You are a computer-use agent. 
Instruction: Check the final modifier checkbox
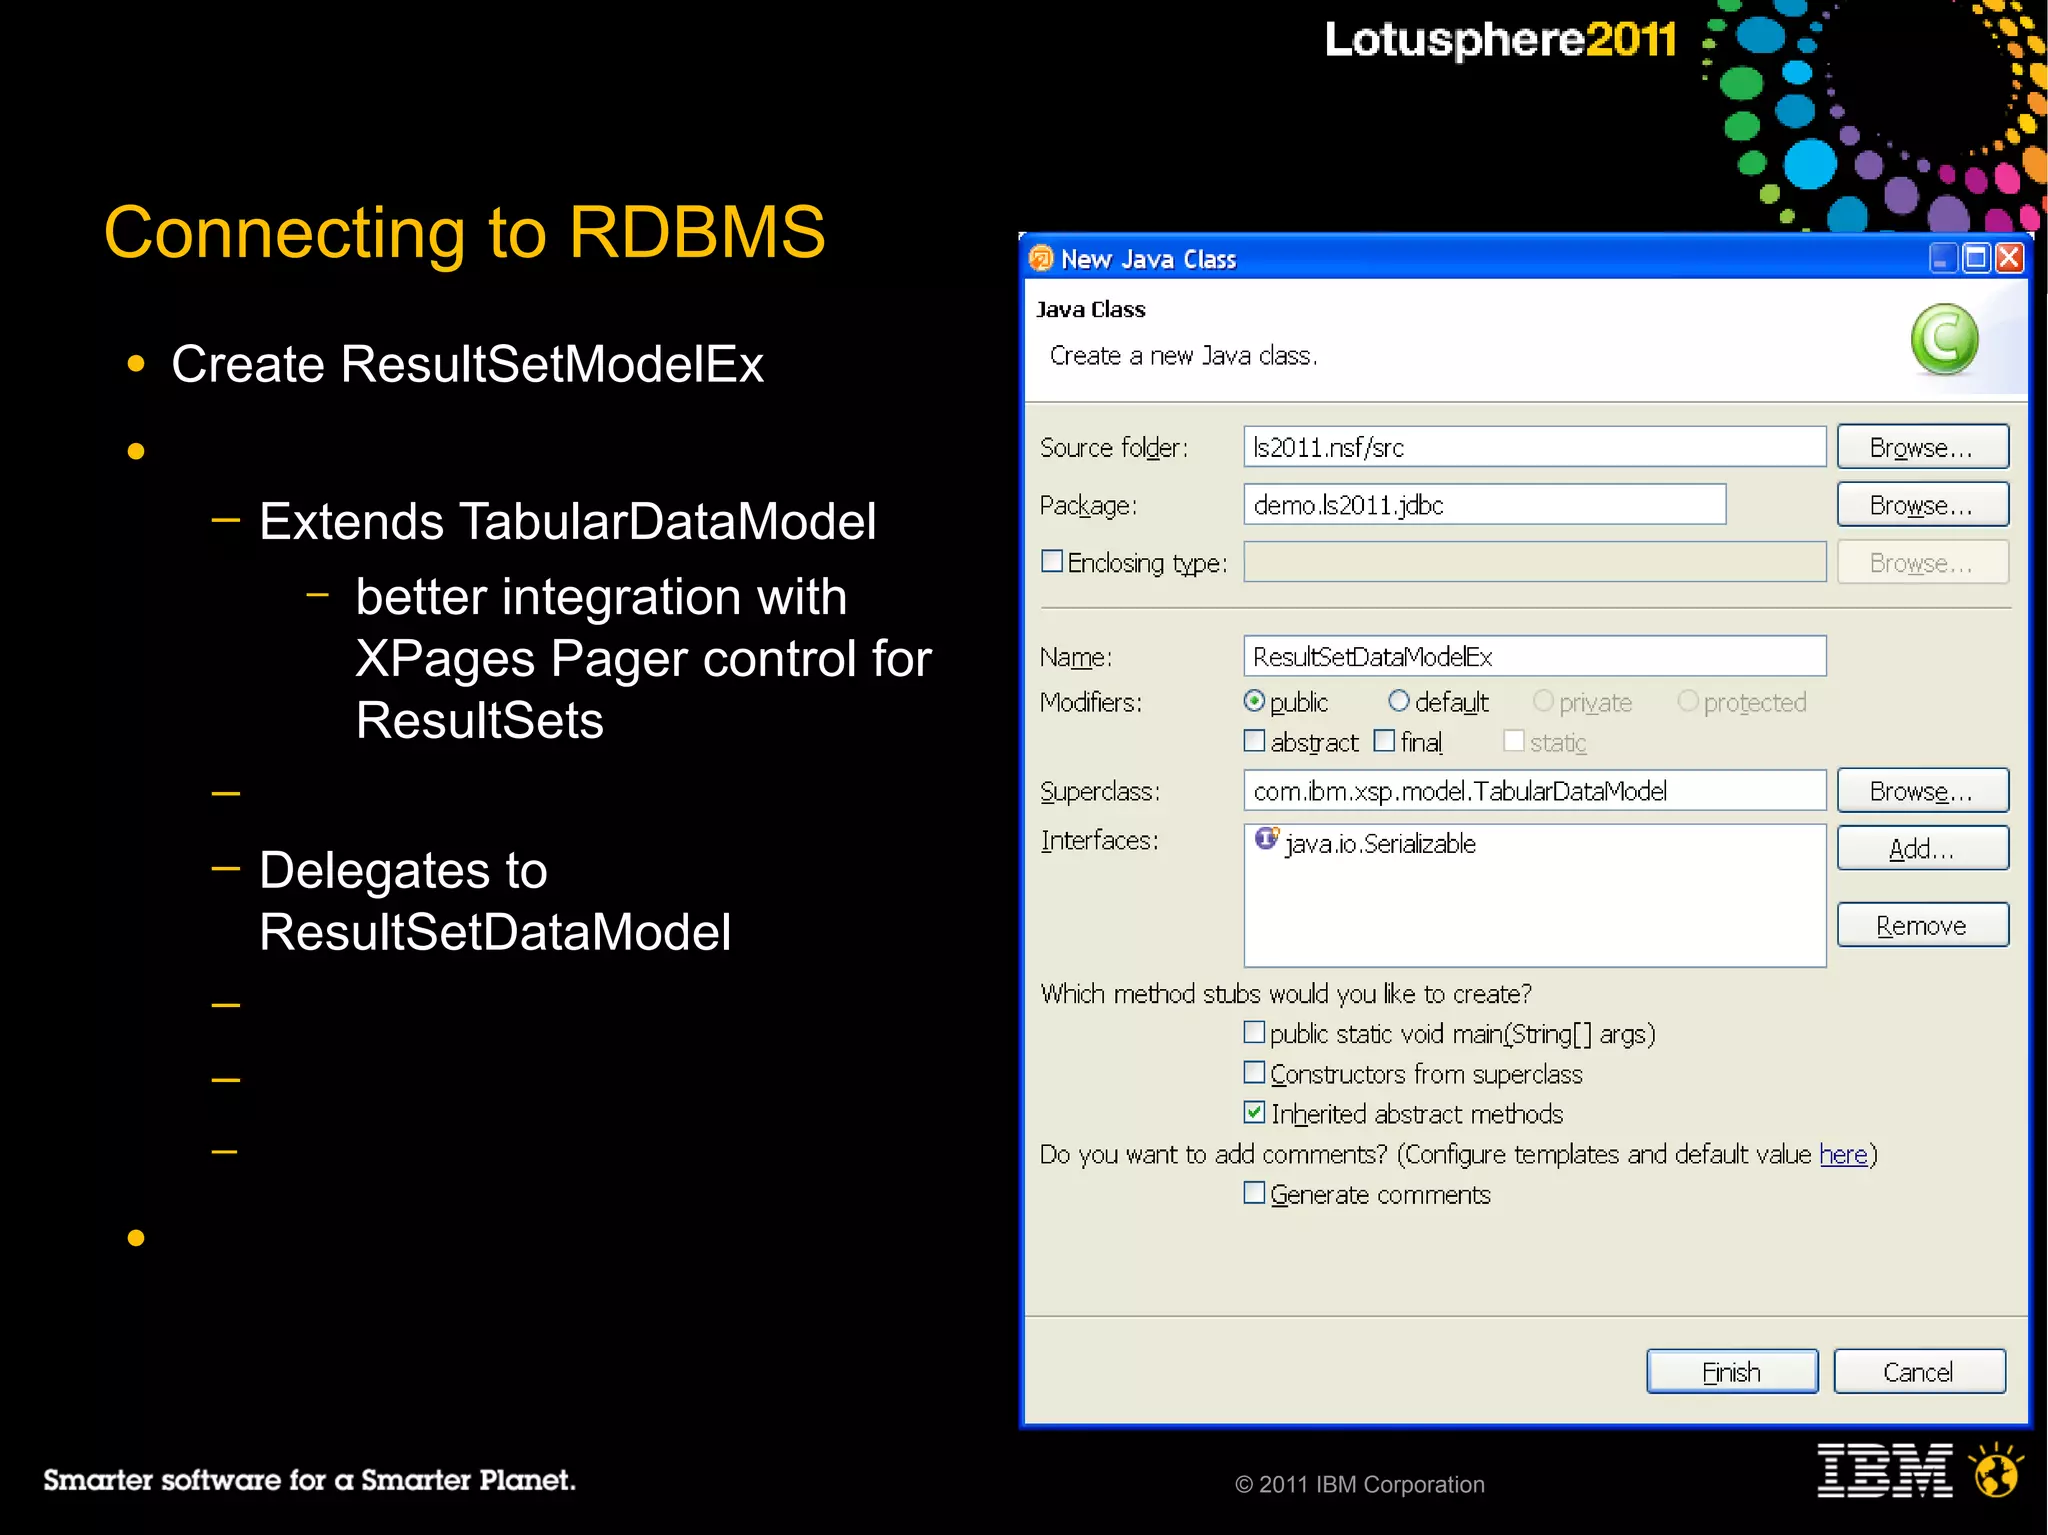tap(1384, 741)
